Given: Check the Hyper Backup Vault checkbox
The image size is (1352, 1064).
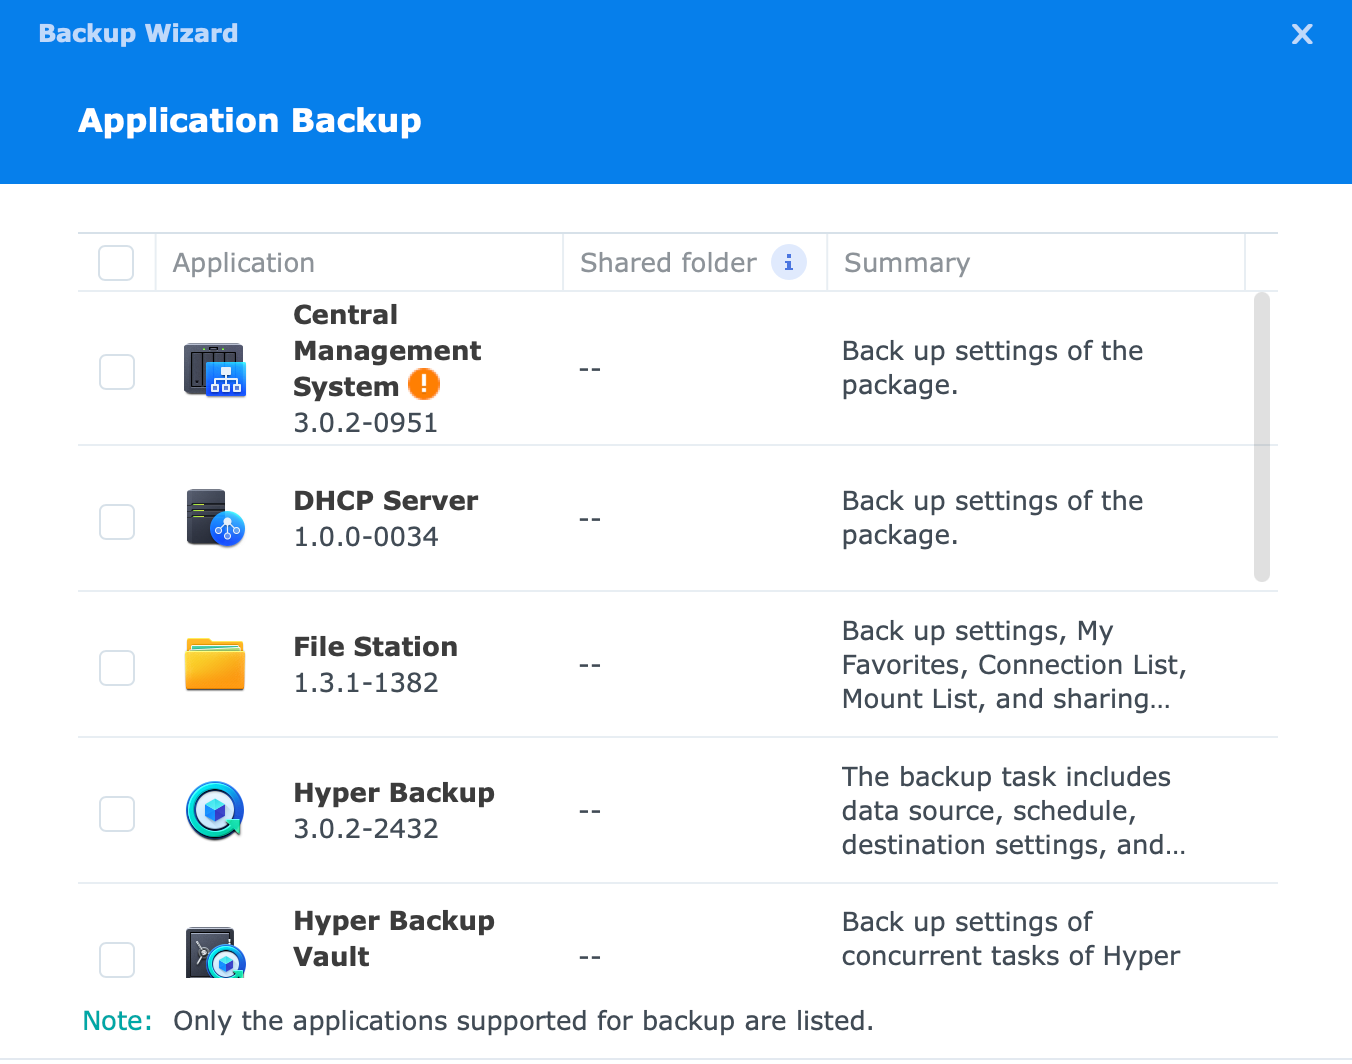Looking at the screenshot, I should point(117,959).
